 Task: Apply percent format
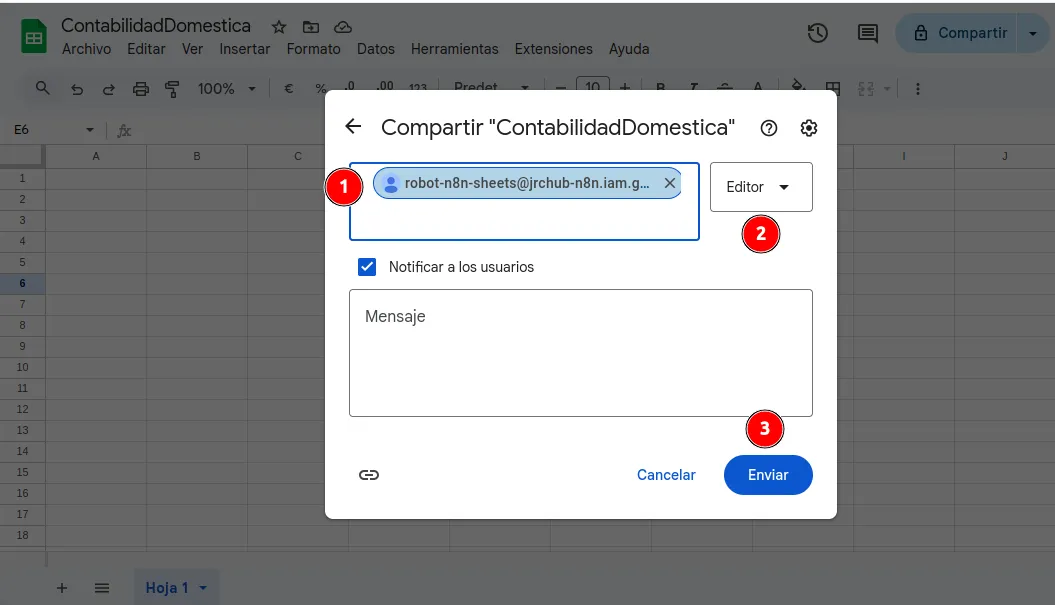coord(320,89)
